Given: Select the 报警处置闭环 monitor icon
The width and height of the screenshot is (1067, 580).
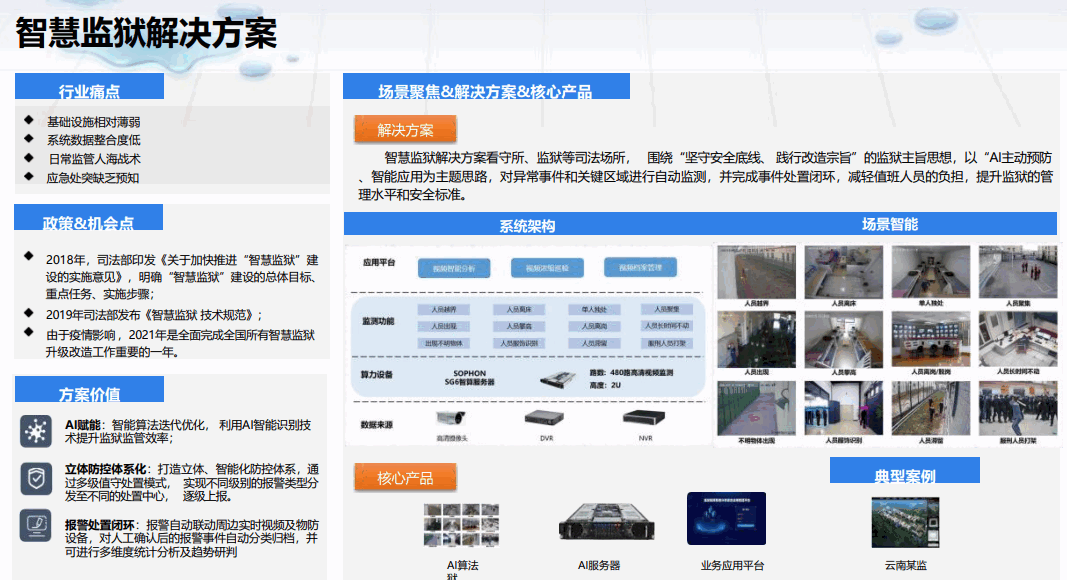Looking at the screenshot, I should coord(36,525).
